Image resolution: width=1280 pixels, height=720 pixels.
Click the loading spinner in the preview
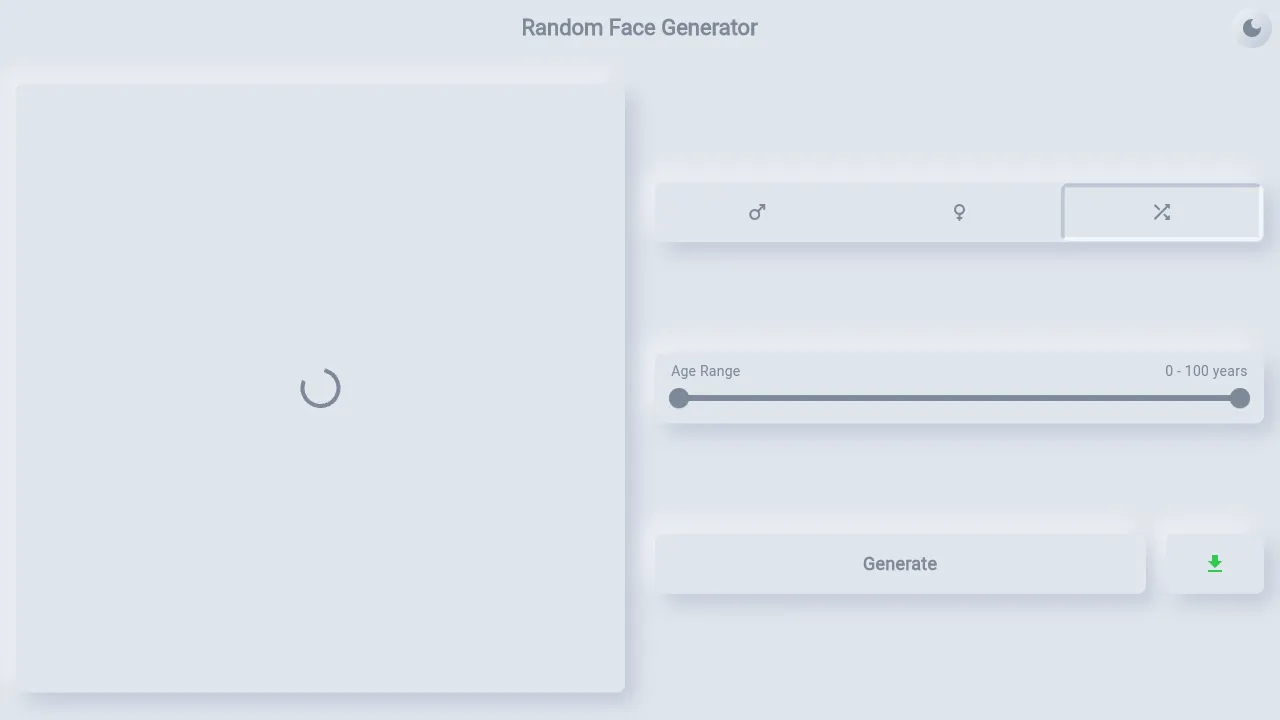[320, 388]
